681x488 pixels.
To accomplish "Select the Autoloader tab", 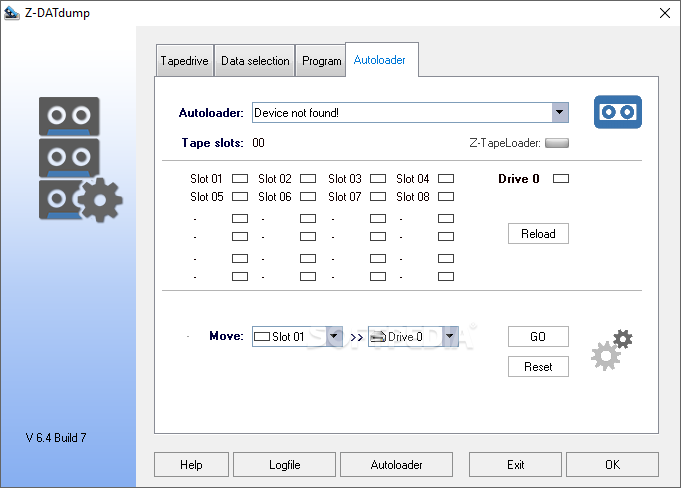I will point(380,60).
